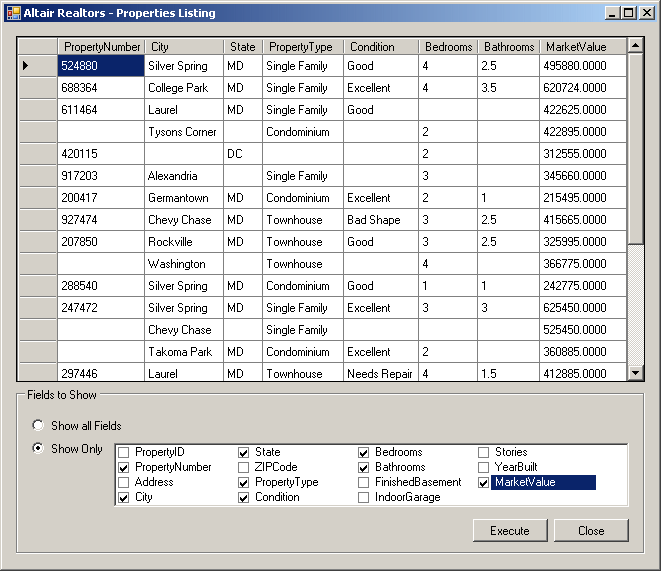Check the ZIPCode checkbox
The width and height of the screenshot is (661, 571).
point(243,467)
